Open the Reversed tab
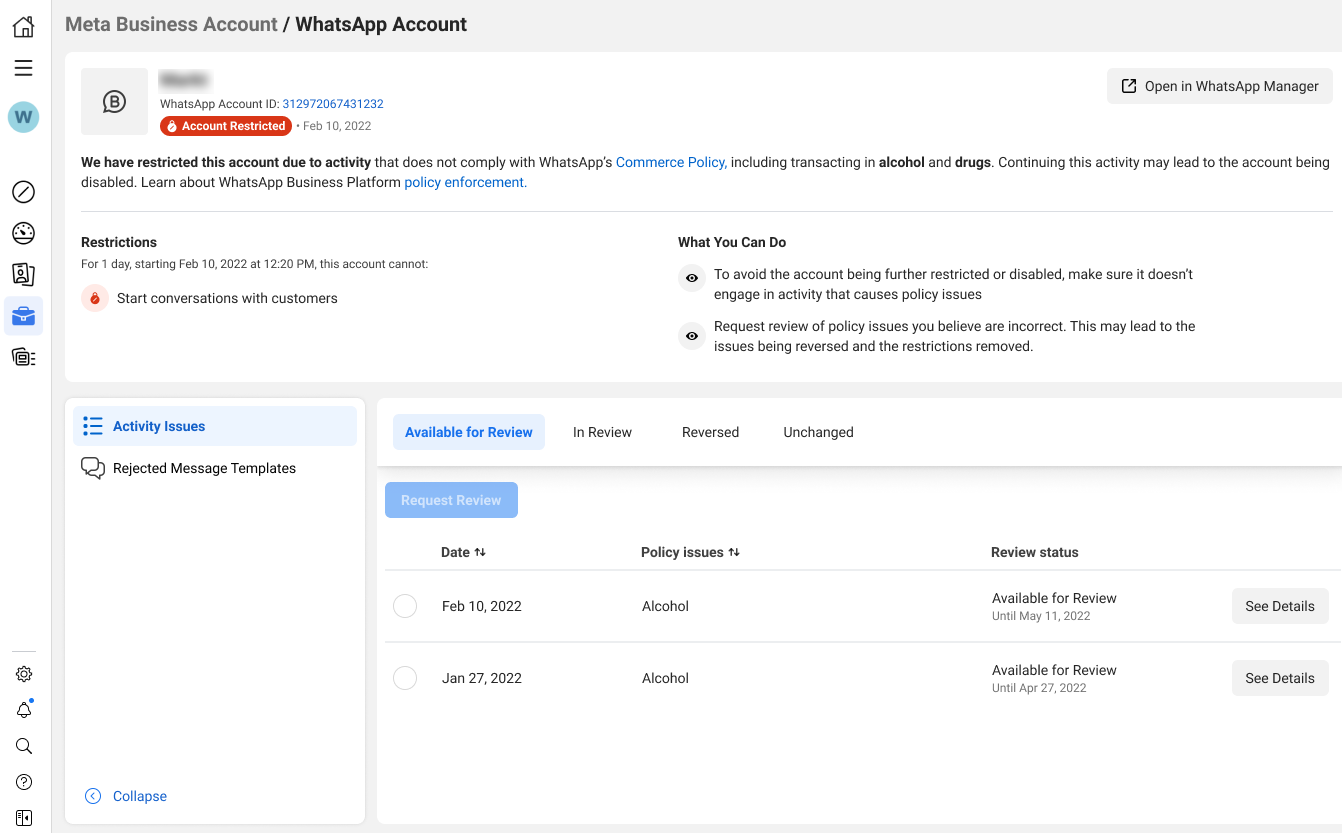 click(710, 432)
